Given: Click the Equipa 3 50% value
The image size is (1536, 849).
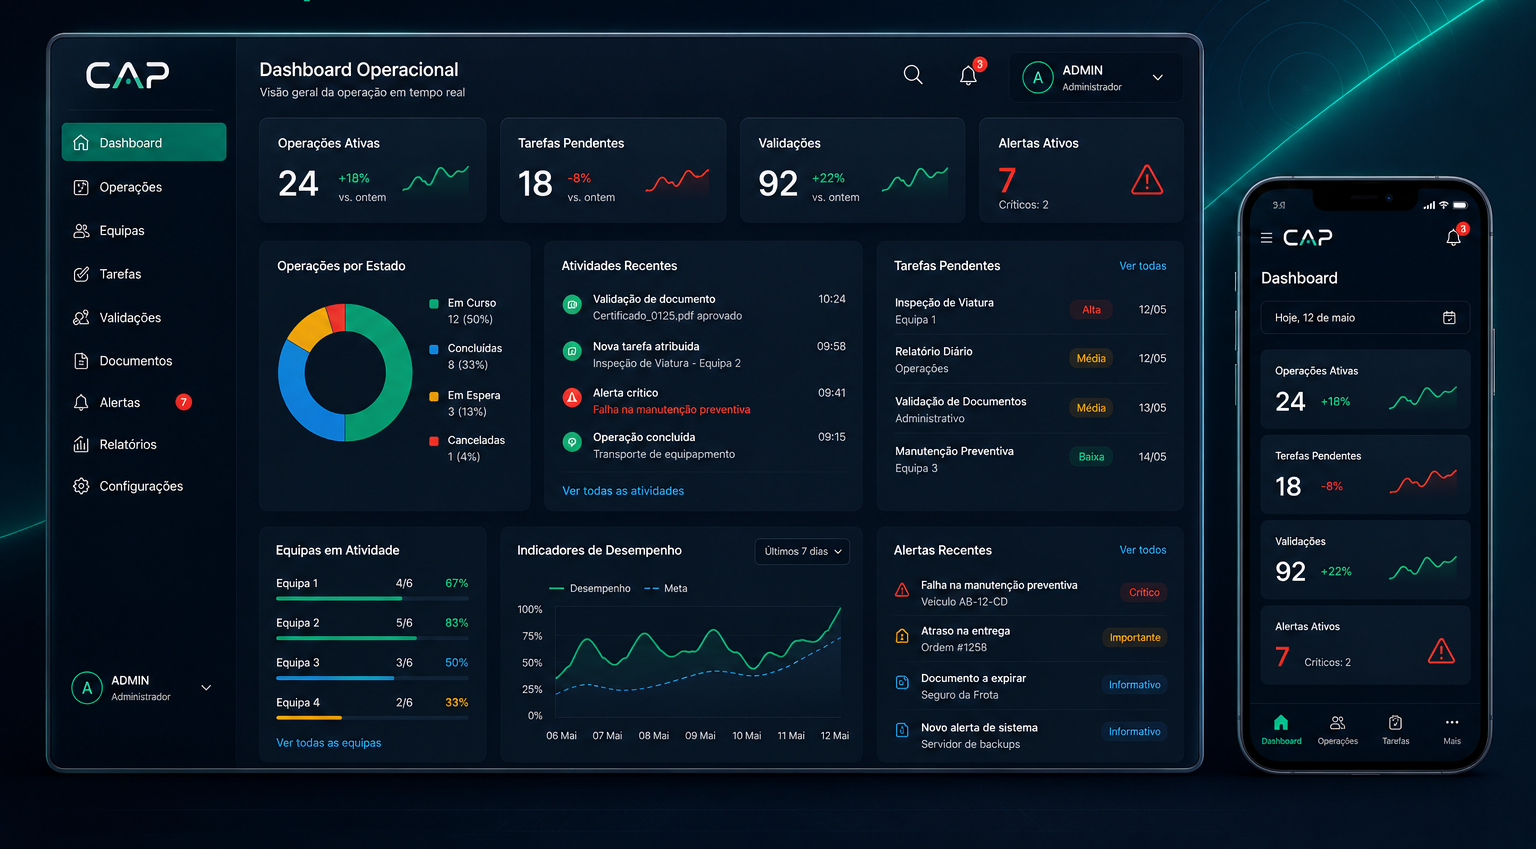Looking at the screenshot, I should [x=456, y=663].
